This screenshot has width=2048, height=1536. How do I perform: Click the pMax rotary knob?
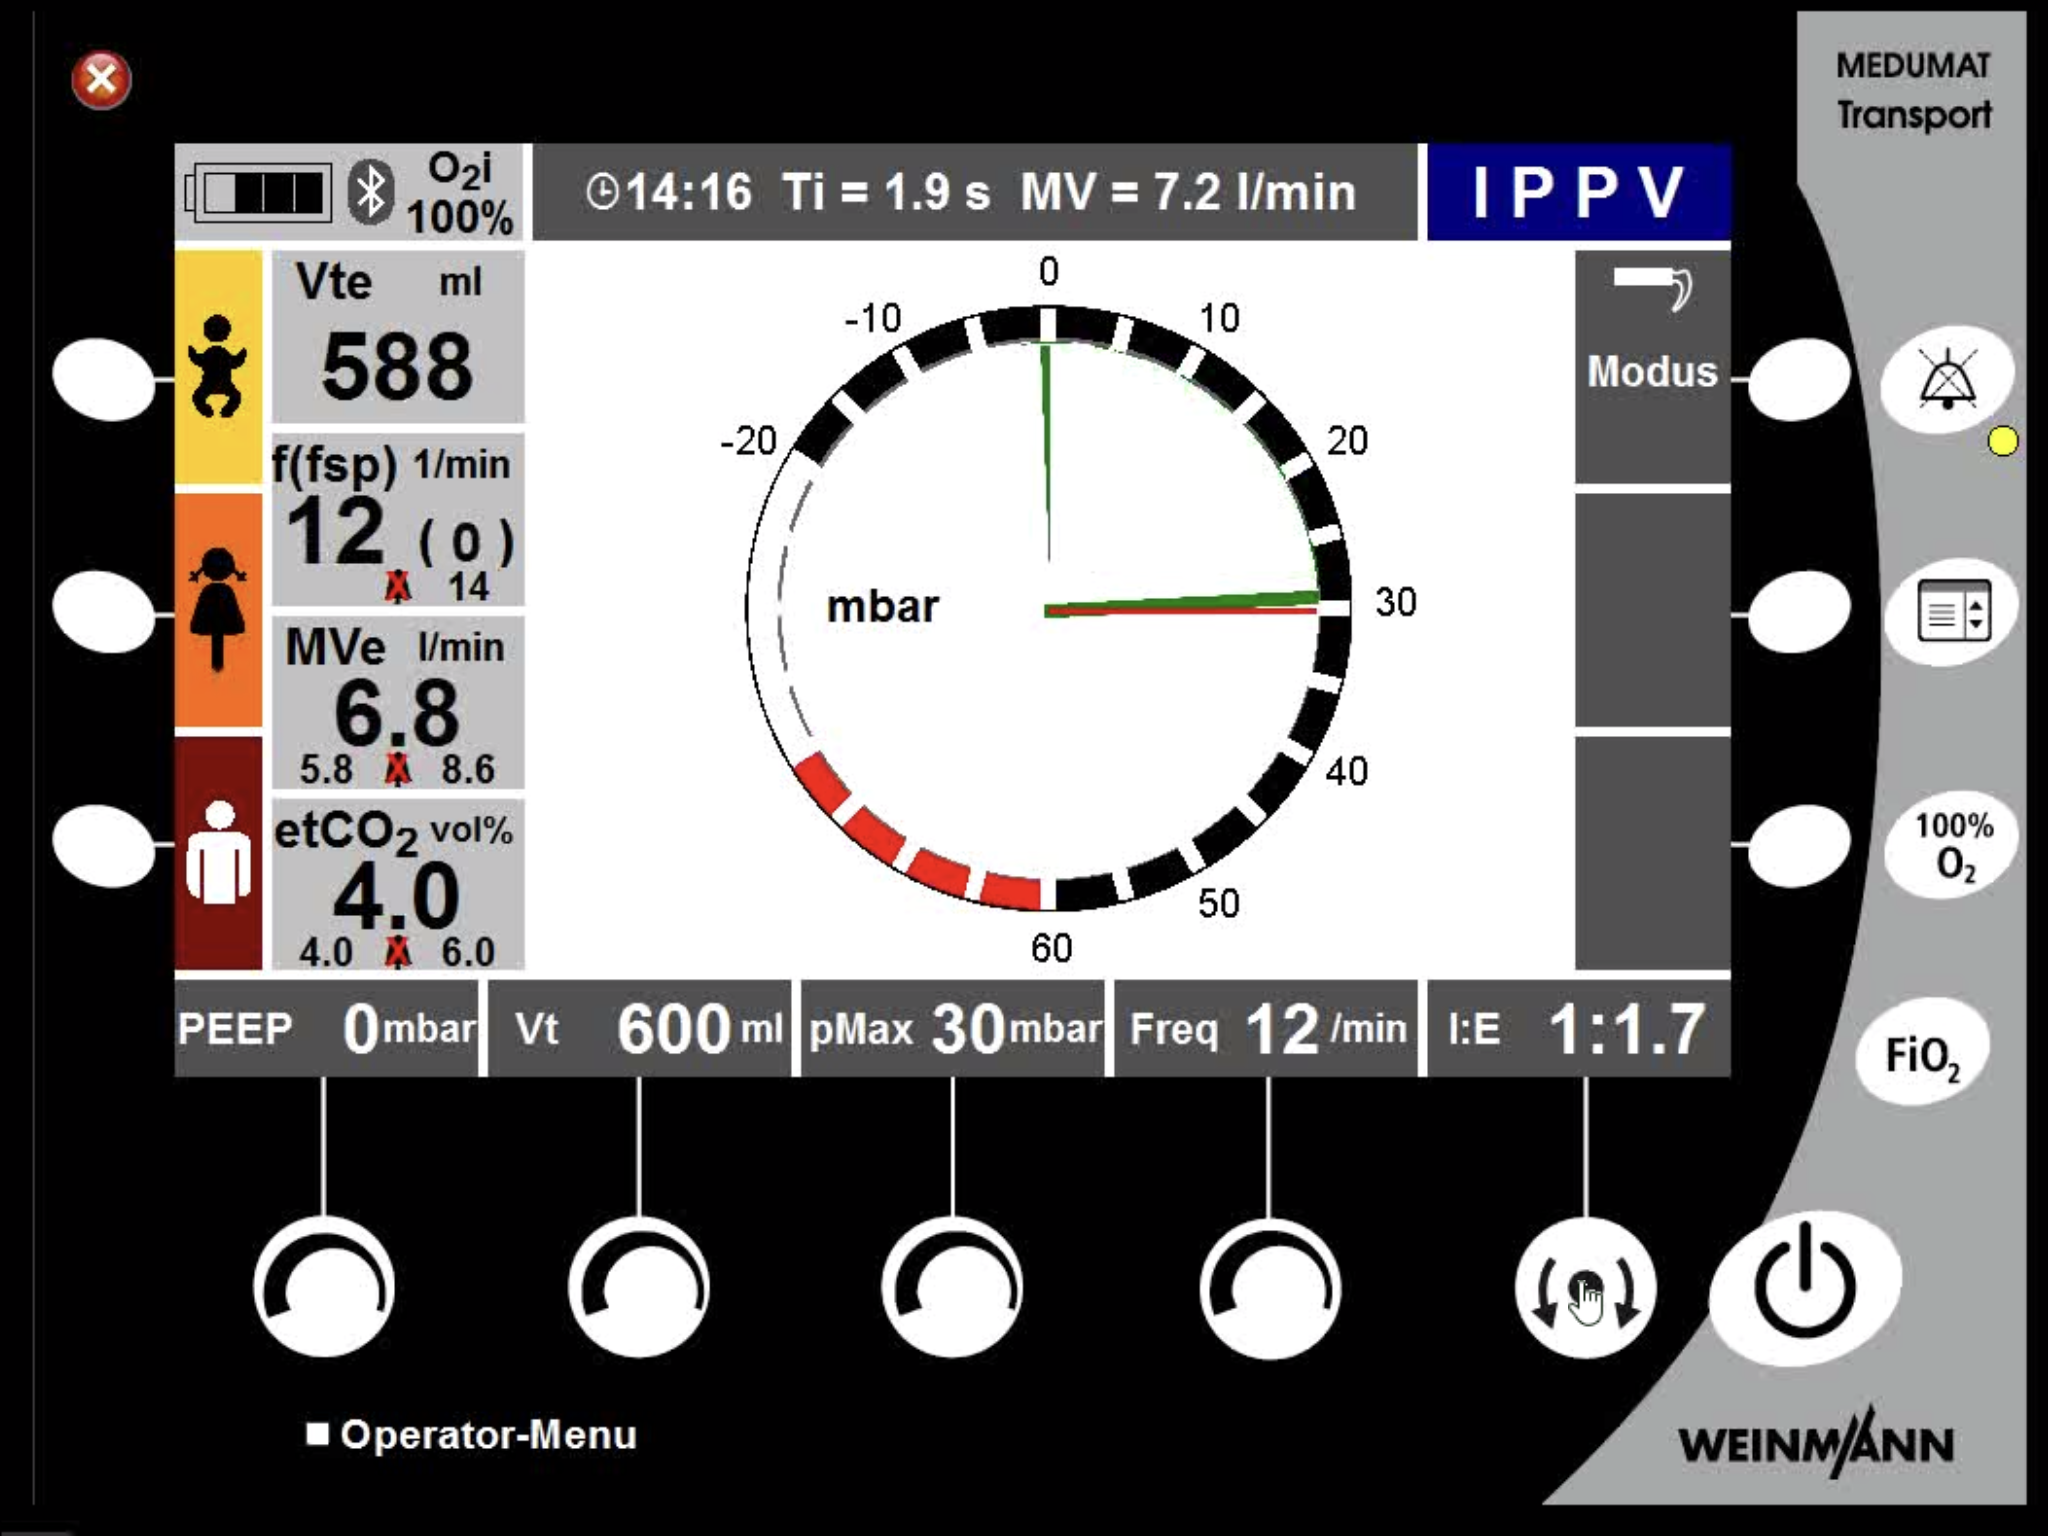tap(953, 1287)
